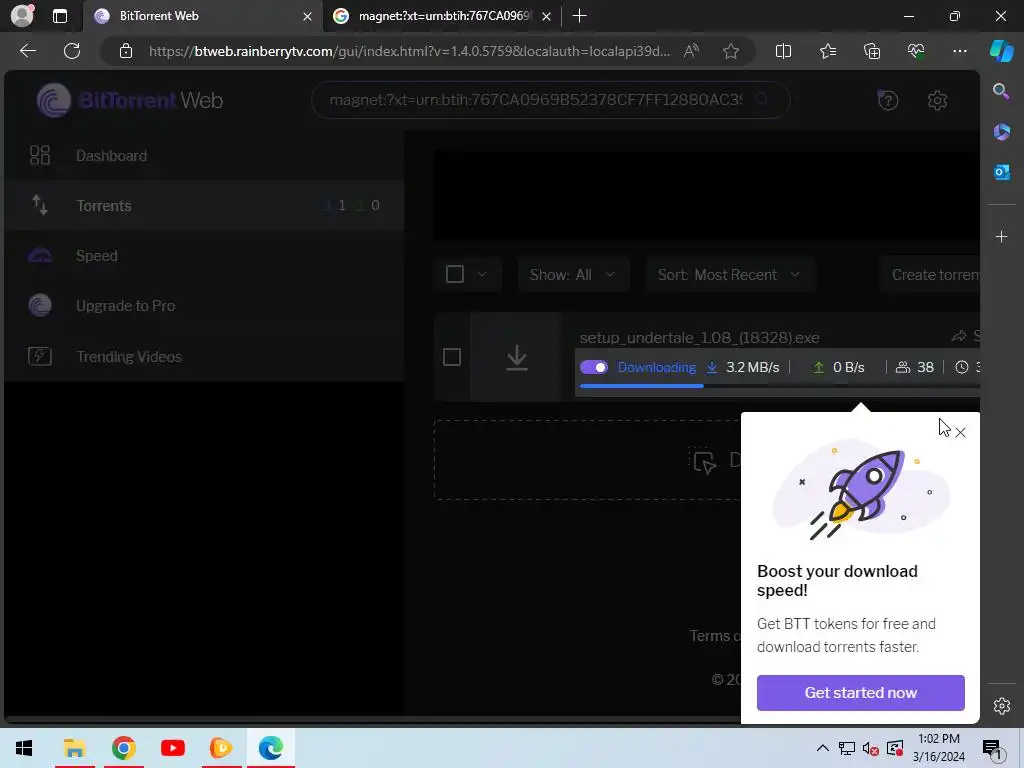Image resolution: width=1024 pixels, height=768 pixels.
Task: Launch Chrome from the taskbar
Action: [123, 748]
